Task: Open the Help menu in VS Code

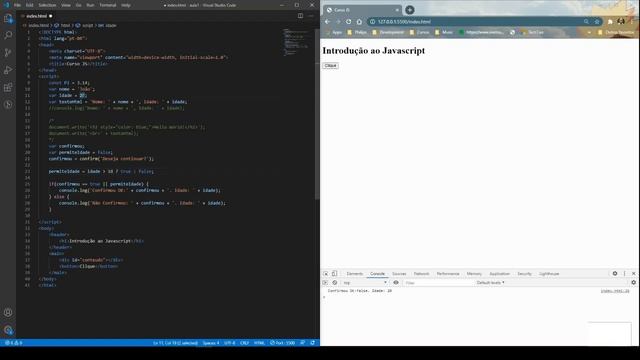Action: (126, 5)
